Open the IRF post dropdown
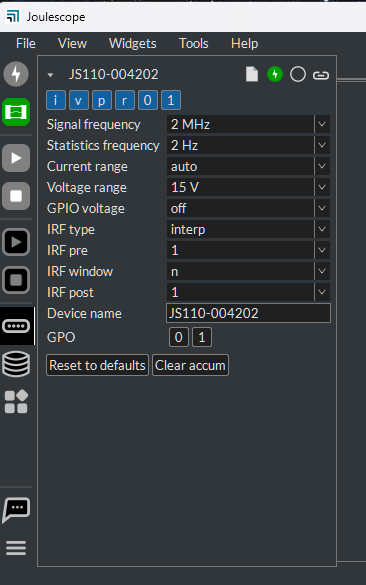The width and height of the screenshot is (366, 585). (248, 292)
